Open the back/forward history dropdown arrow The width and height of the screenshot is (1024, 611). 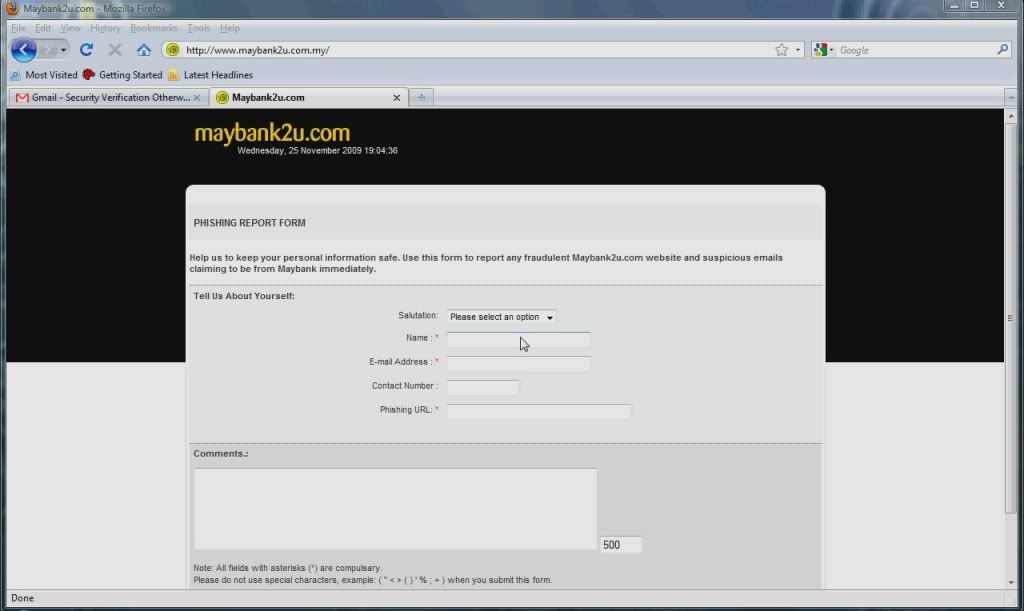(x=63, y=50)
